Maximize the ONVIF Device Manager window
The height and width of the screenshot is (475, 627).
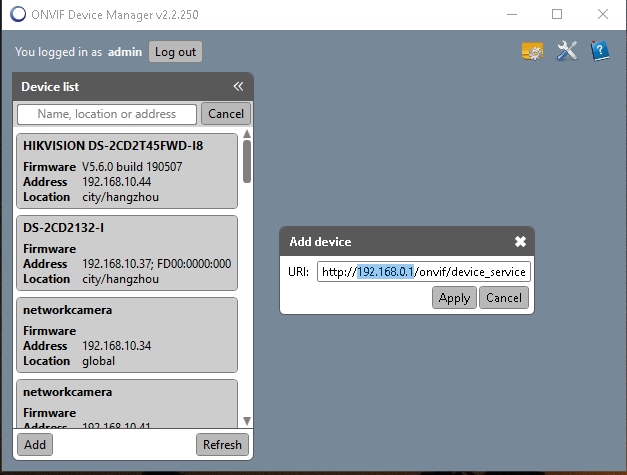click(x=557, y=14)
